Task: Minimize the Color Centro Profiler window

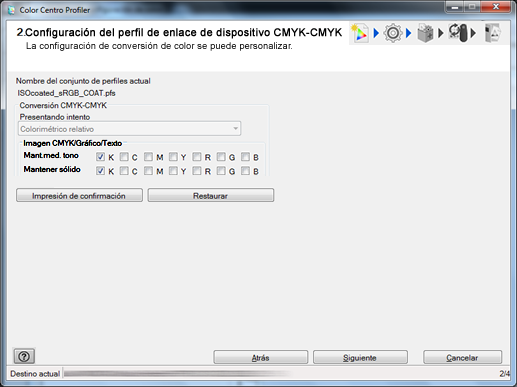Action: pyautogui.click(x=455, y=7)
